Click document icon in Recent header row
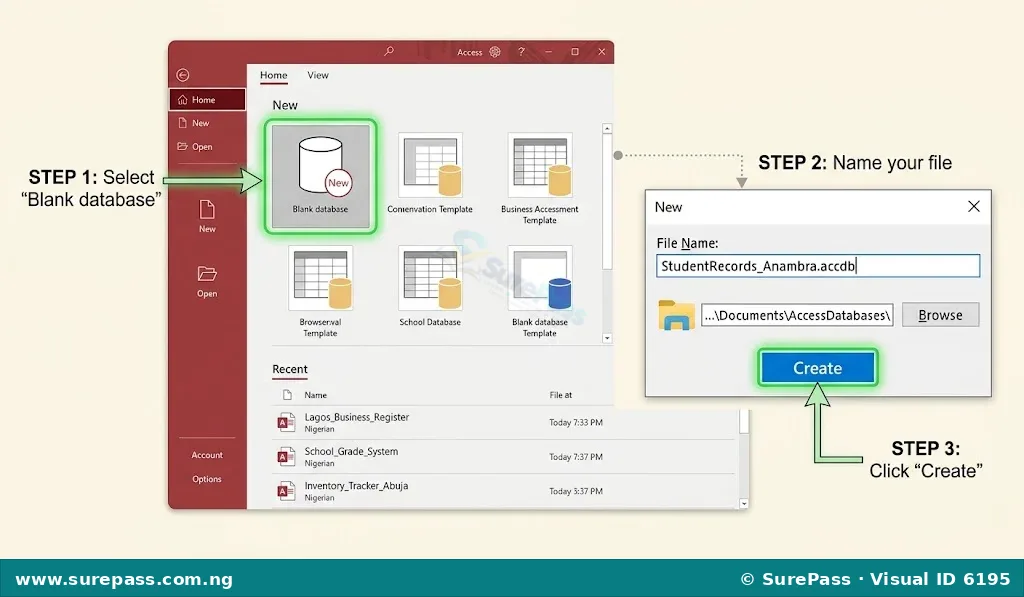Screen dimensions: 1024x597 click(x=287, y=395)
